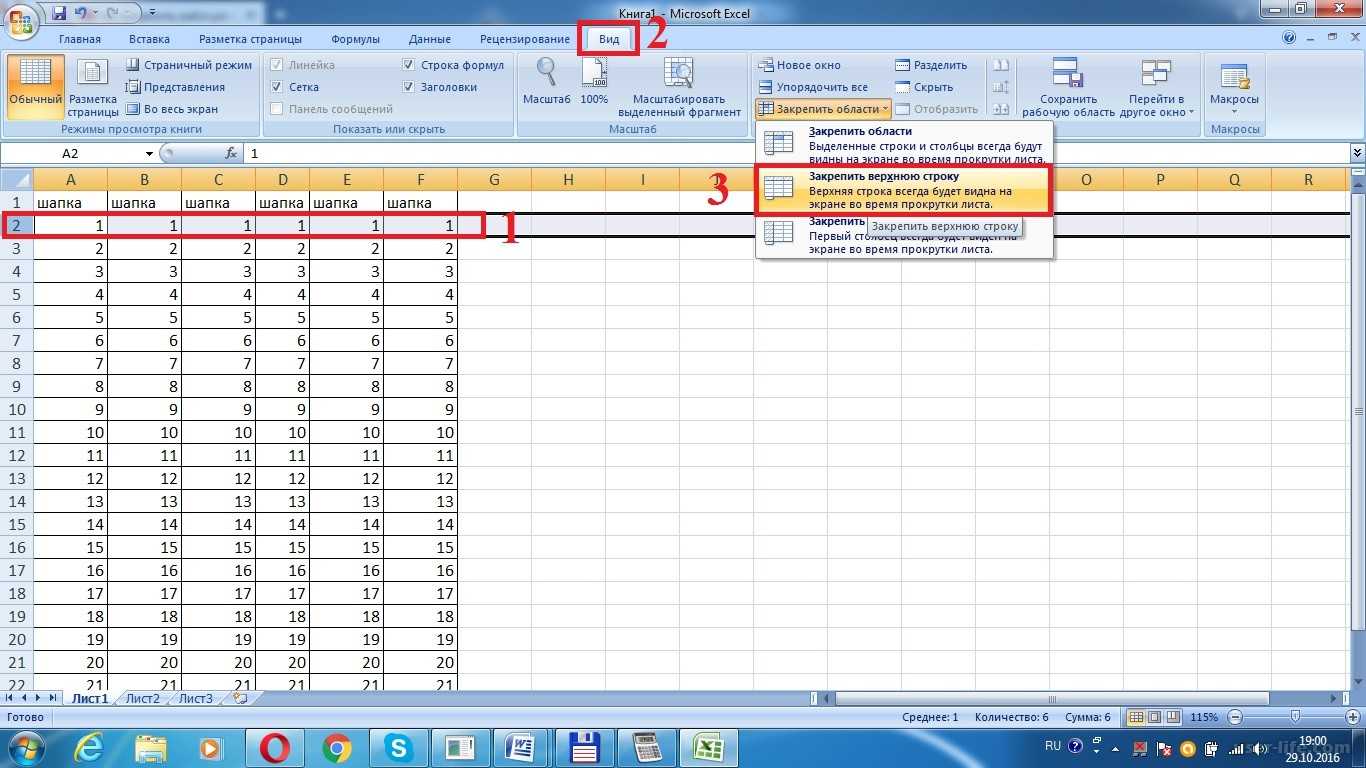Screen dimensions: 1366x768
Task: Open Opera browser from taskbar
Action: coord(275,747)
